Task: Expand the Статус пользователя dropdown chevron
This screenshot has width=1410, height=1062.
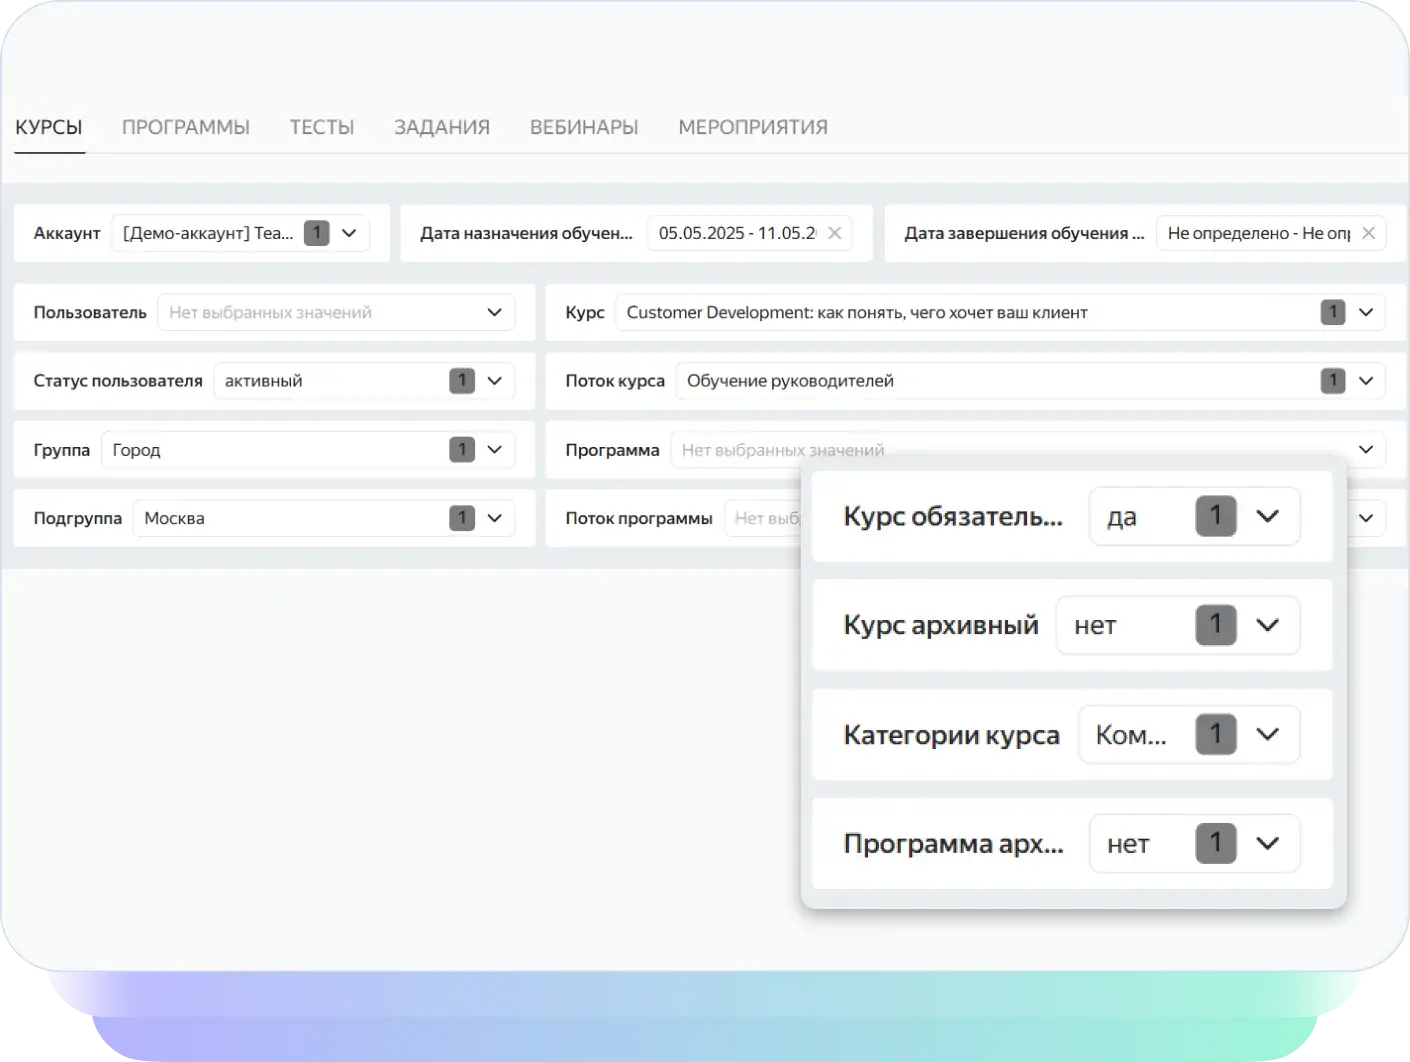Action: point(494,381)
